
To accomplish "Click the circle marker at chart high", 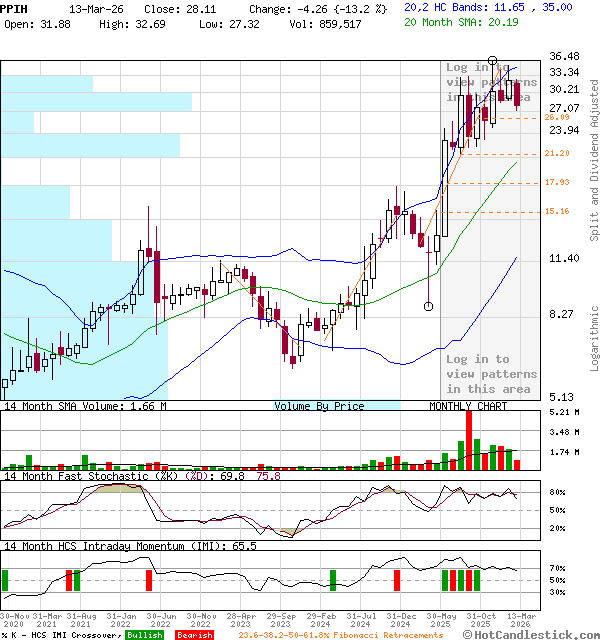I will (492, 61).
